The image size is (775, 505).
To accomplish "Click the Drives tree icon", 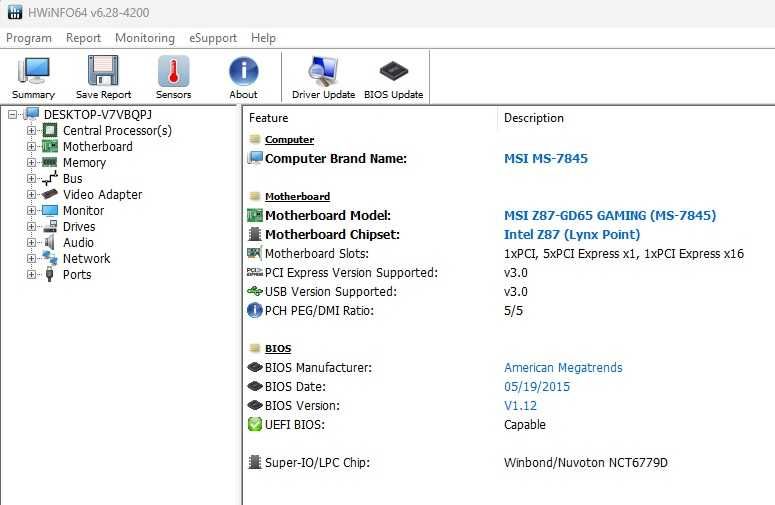I will tap(49, 226).
